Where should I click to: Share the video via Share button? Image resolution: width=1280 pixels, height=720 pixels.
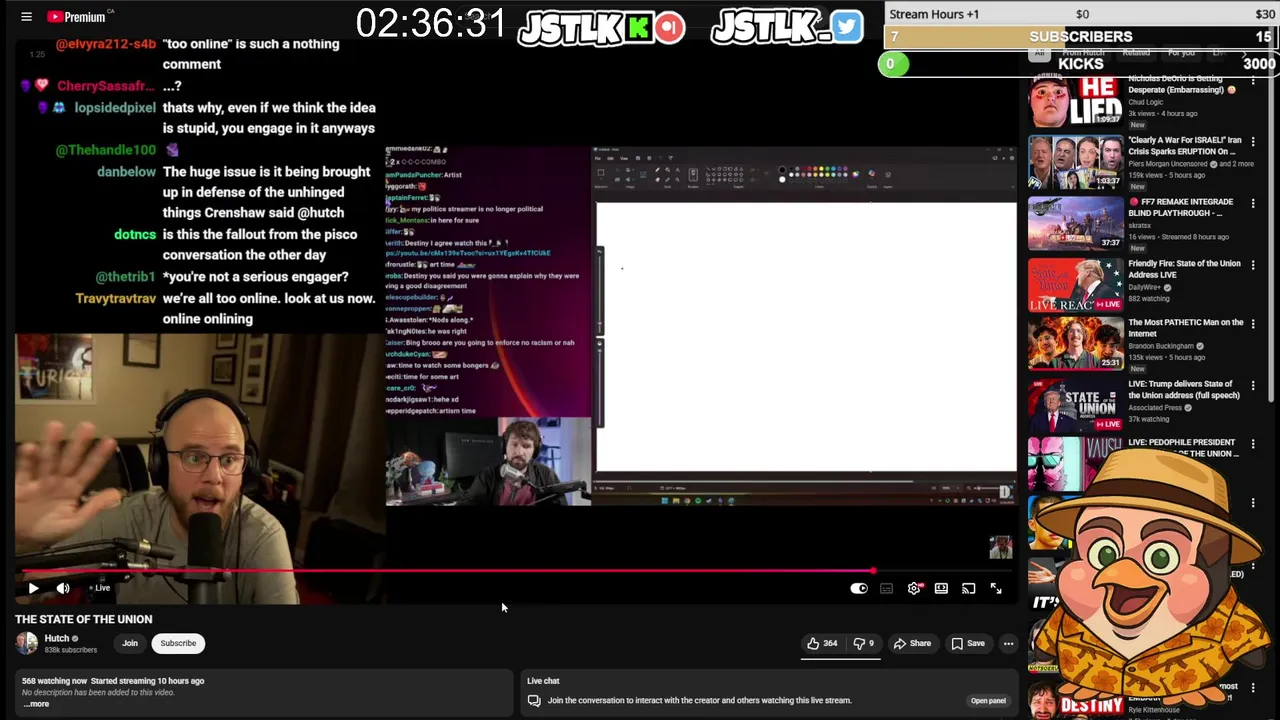pyautogui.click(x=912, y=643)
